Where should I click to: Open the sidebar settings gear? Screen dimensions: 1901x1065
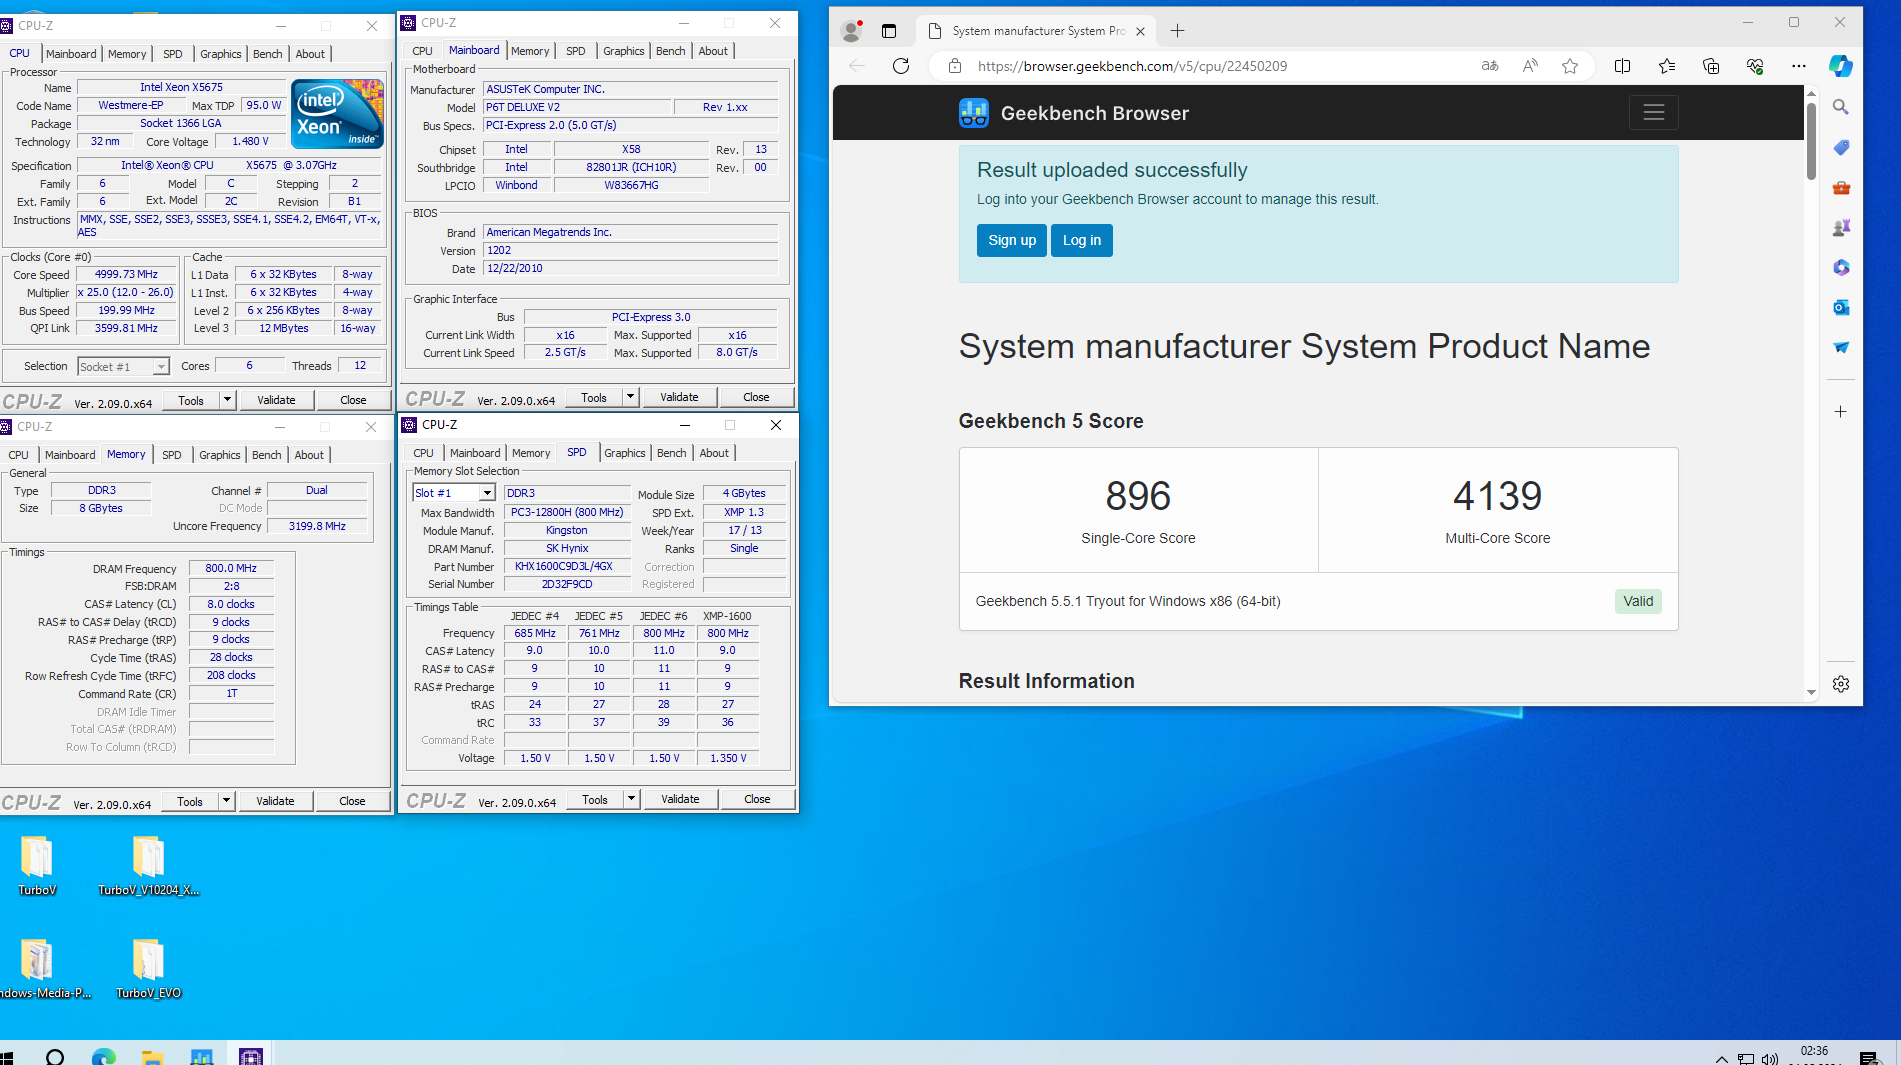[x=1841, y=684]
